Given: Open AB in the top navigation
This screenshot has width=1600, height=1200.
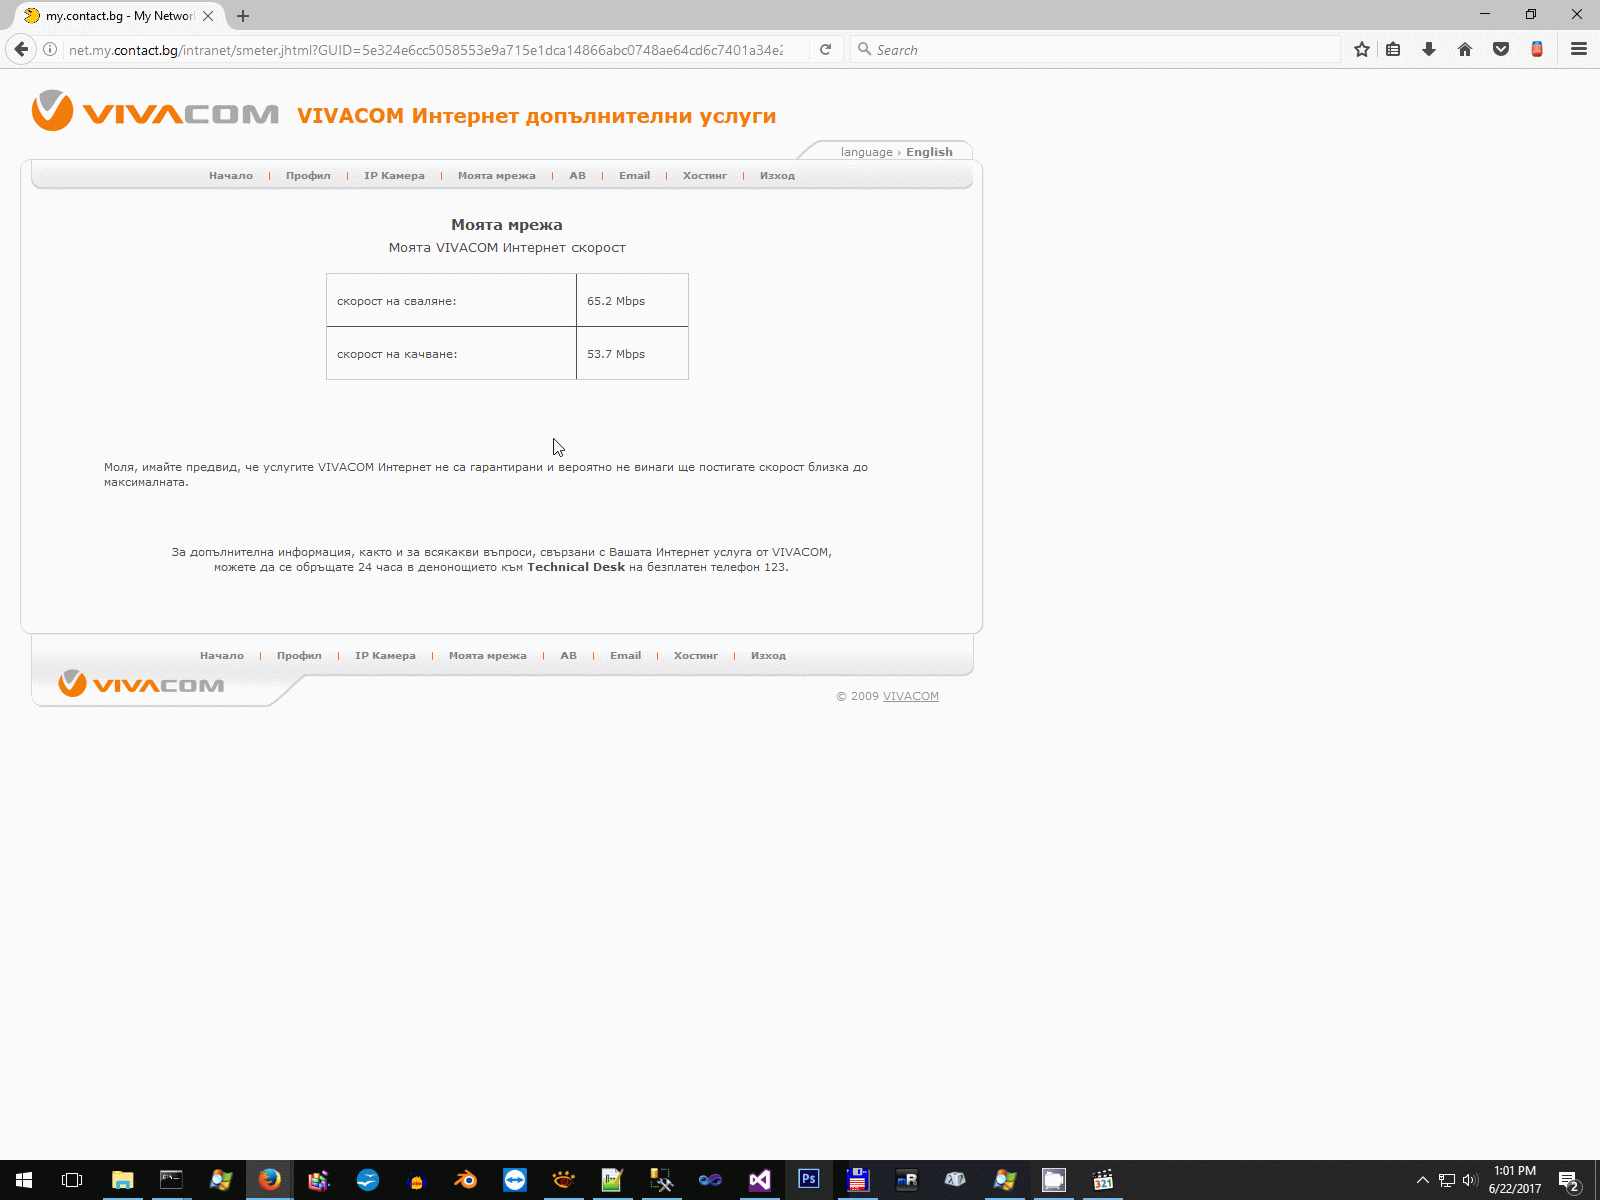Looking at the screenshot, I should (578, 176).
